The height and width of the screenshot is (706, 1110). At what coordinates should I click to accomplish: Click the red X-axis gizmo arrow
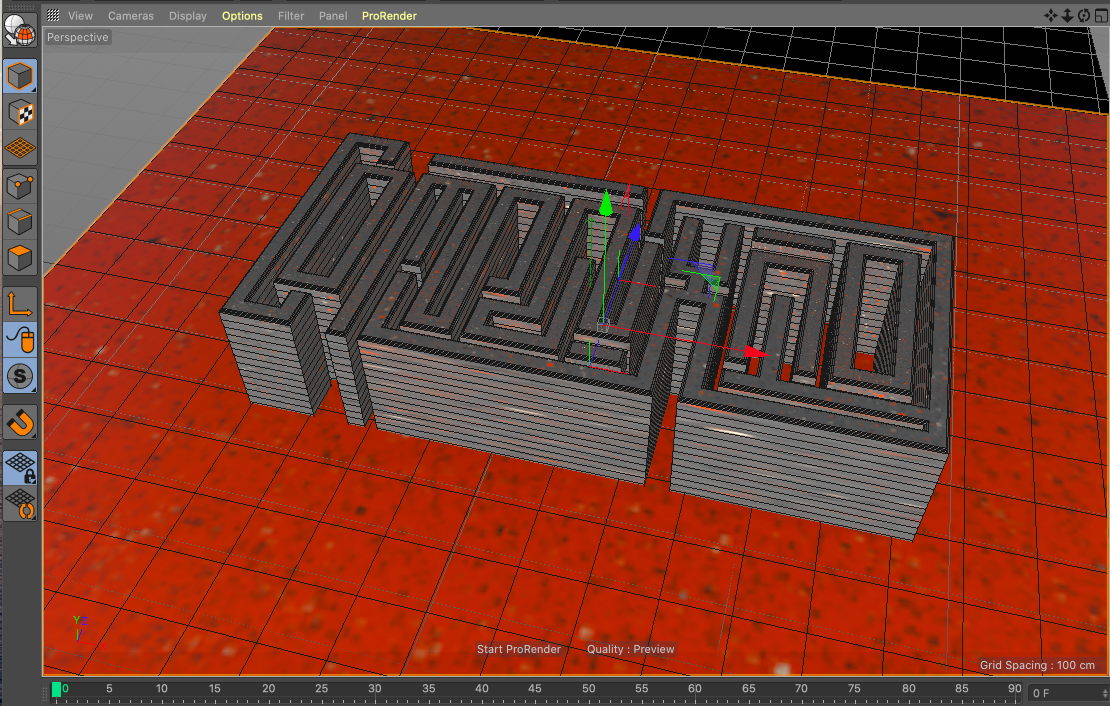[756, 351]
